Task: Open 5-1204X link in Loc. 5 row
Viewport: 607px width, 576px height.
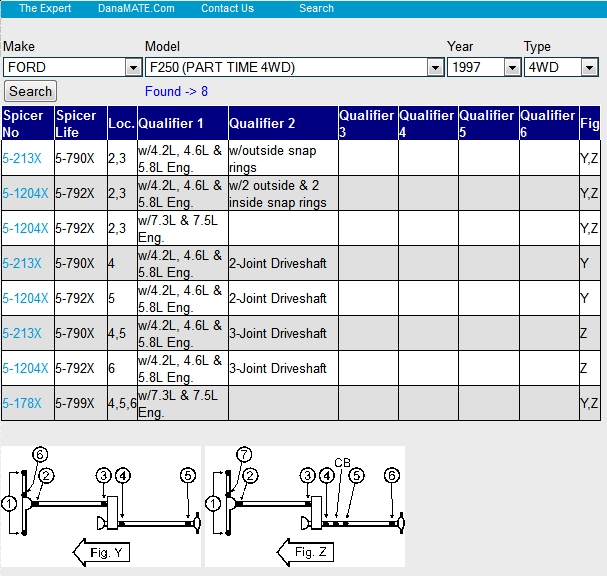Action: (x=26, y=298)
